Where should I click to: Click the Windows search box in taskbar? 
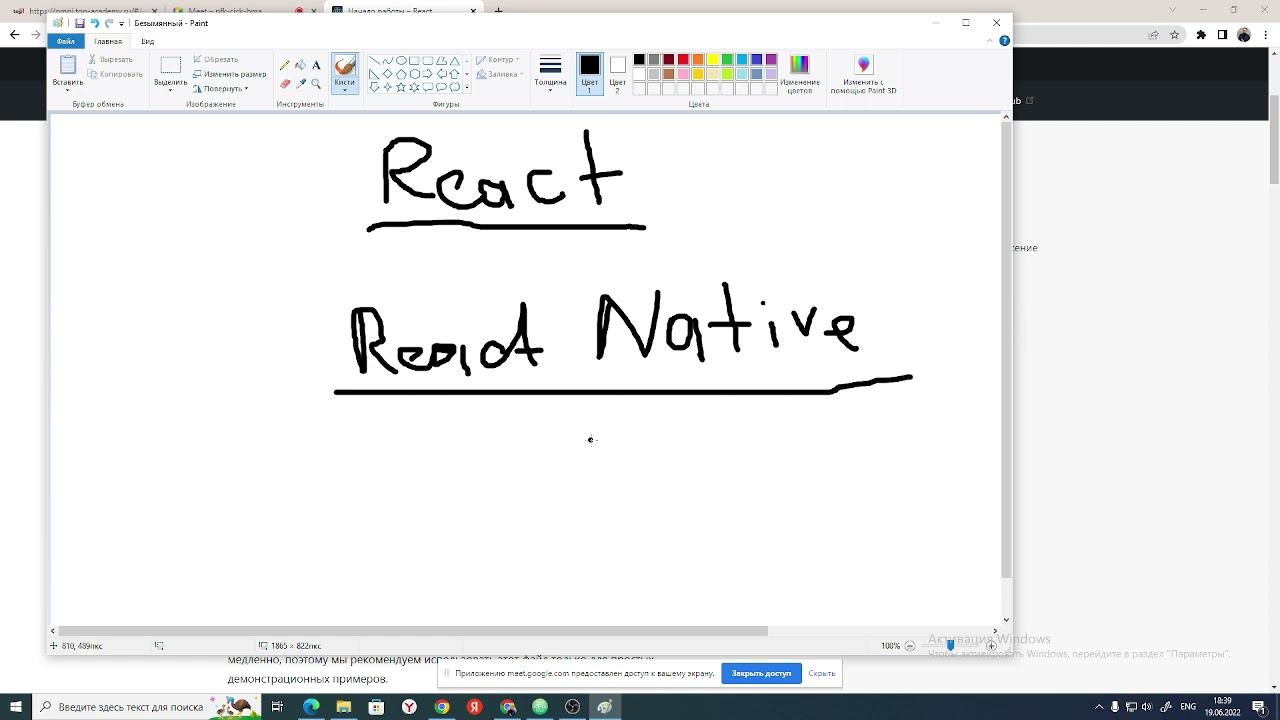click(x=145, y=707)
